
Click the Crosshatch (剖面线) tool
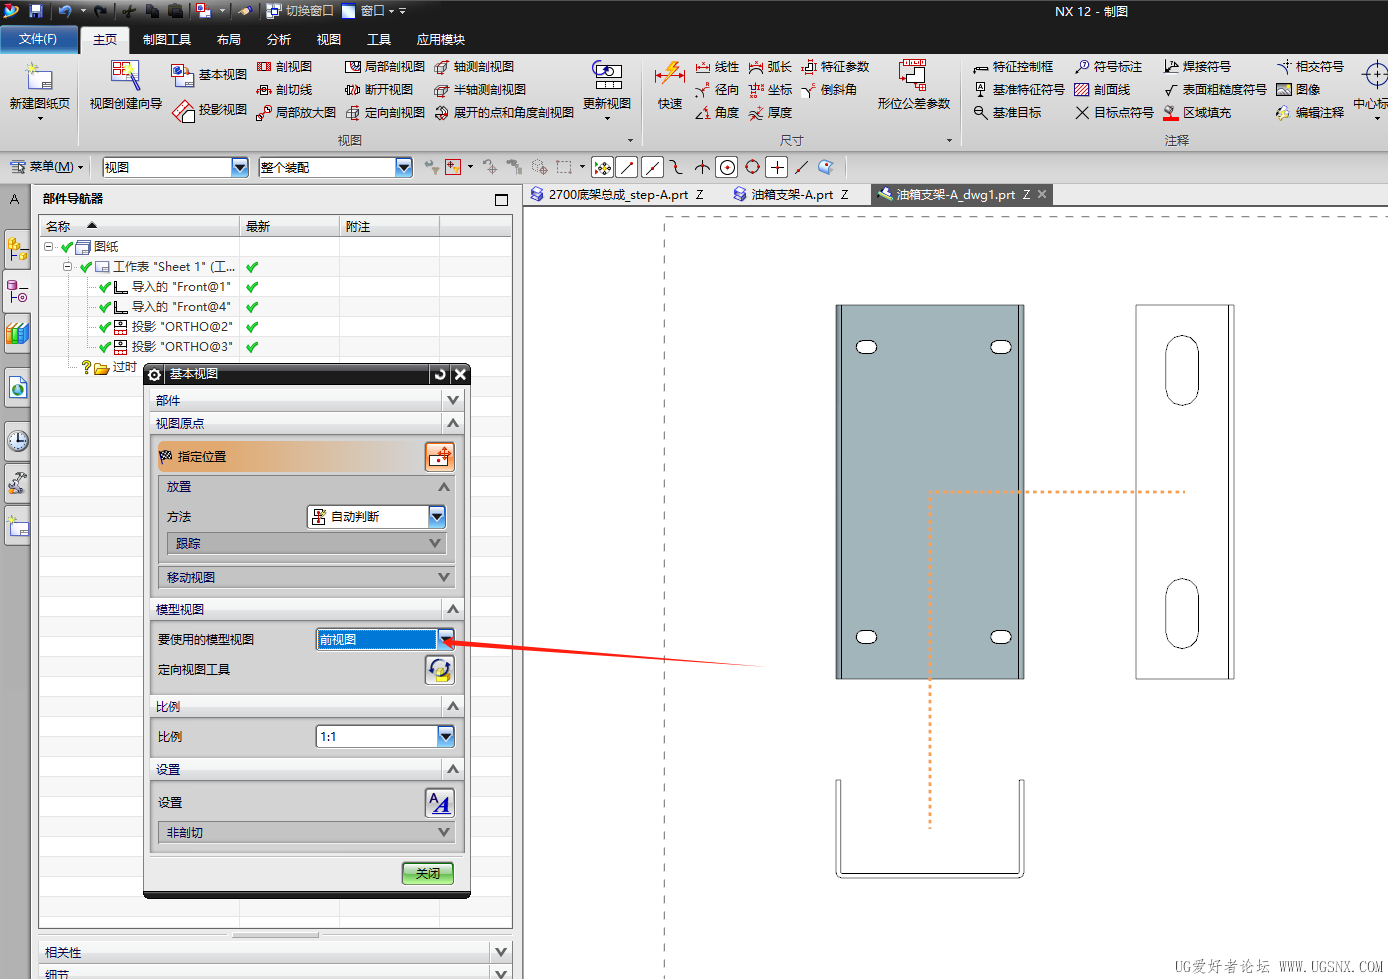1102,90
